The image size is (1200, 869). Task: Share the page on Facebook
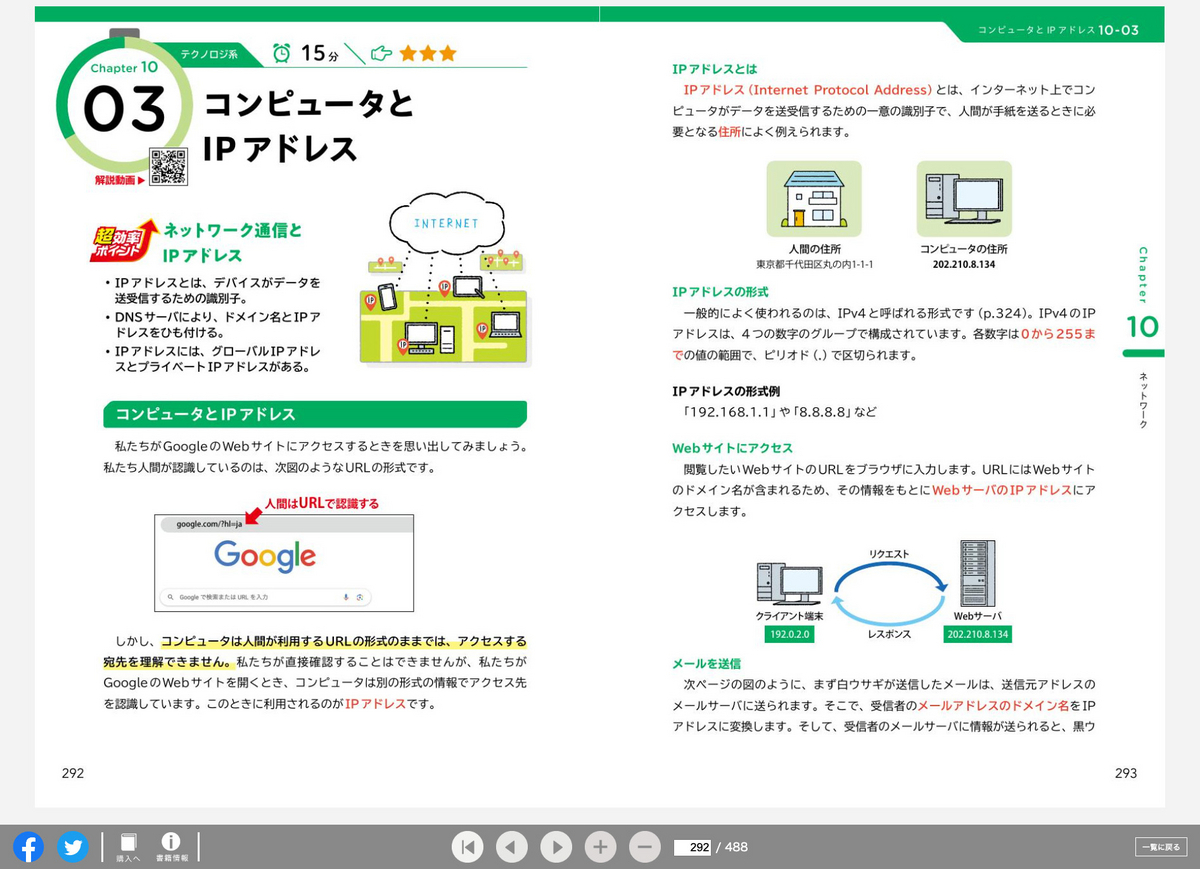pyautogui.click(x=27, y=847)
